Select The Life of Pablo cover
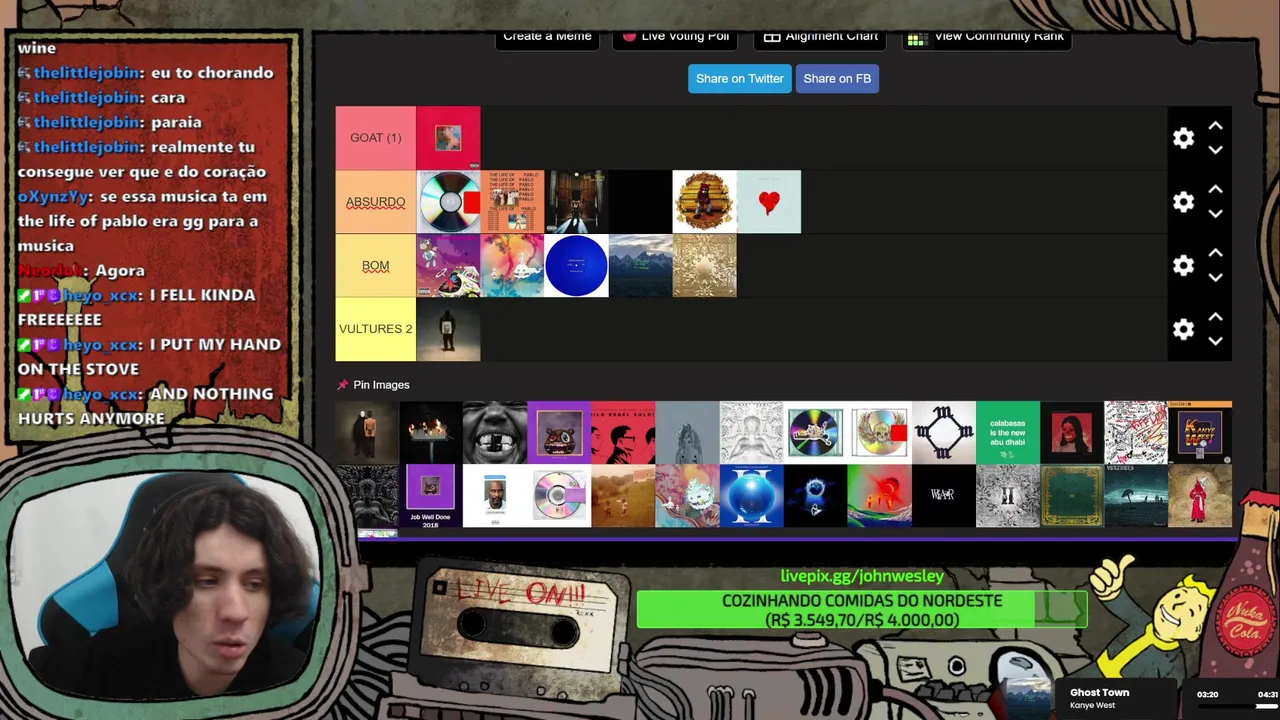1280x720 pixels. click(512, 202)
